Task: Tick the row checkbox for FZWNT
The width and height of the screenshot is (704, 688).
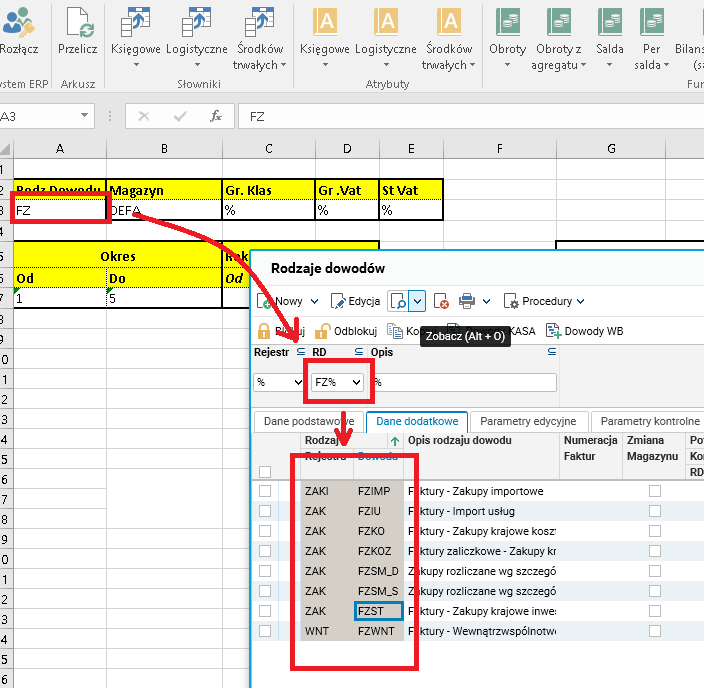Action: (x=265, y=631)
